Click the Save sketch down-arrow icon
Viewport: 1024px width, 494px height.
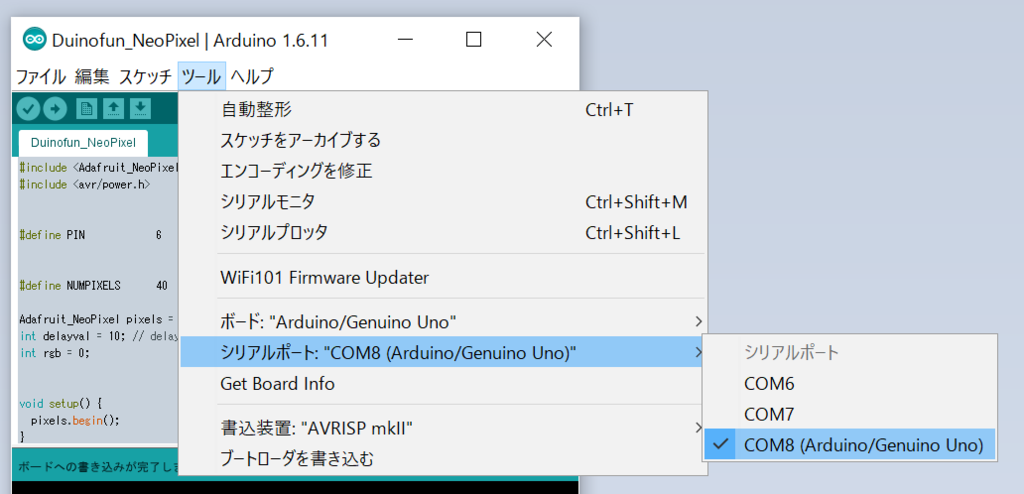[x=140, y=109]
